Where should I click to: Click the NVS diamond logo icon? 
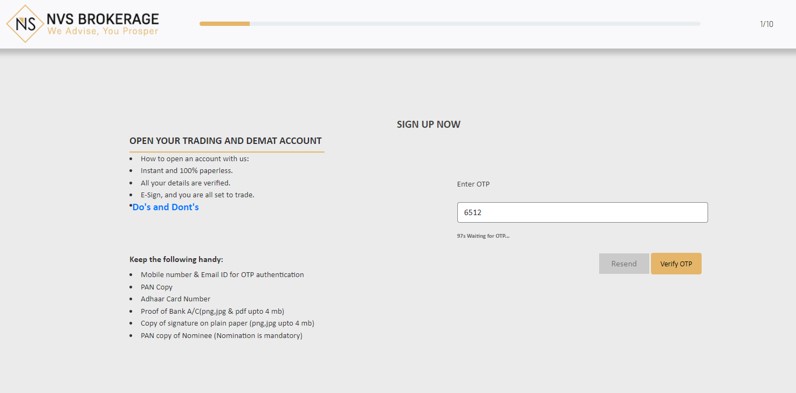(x=25, y=24)
